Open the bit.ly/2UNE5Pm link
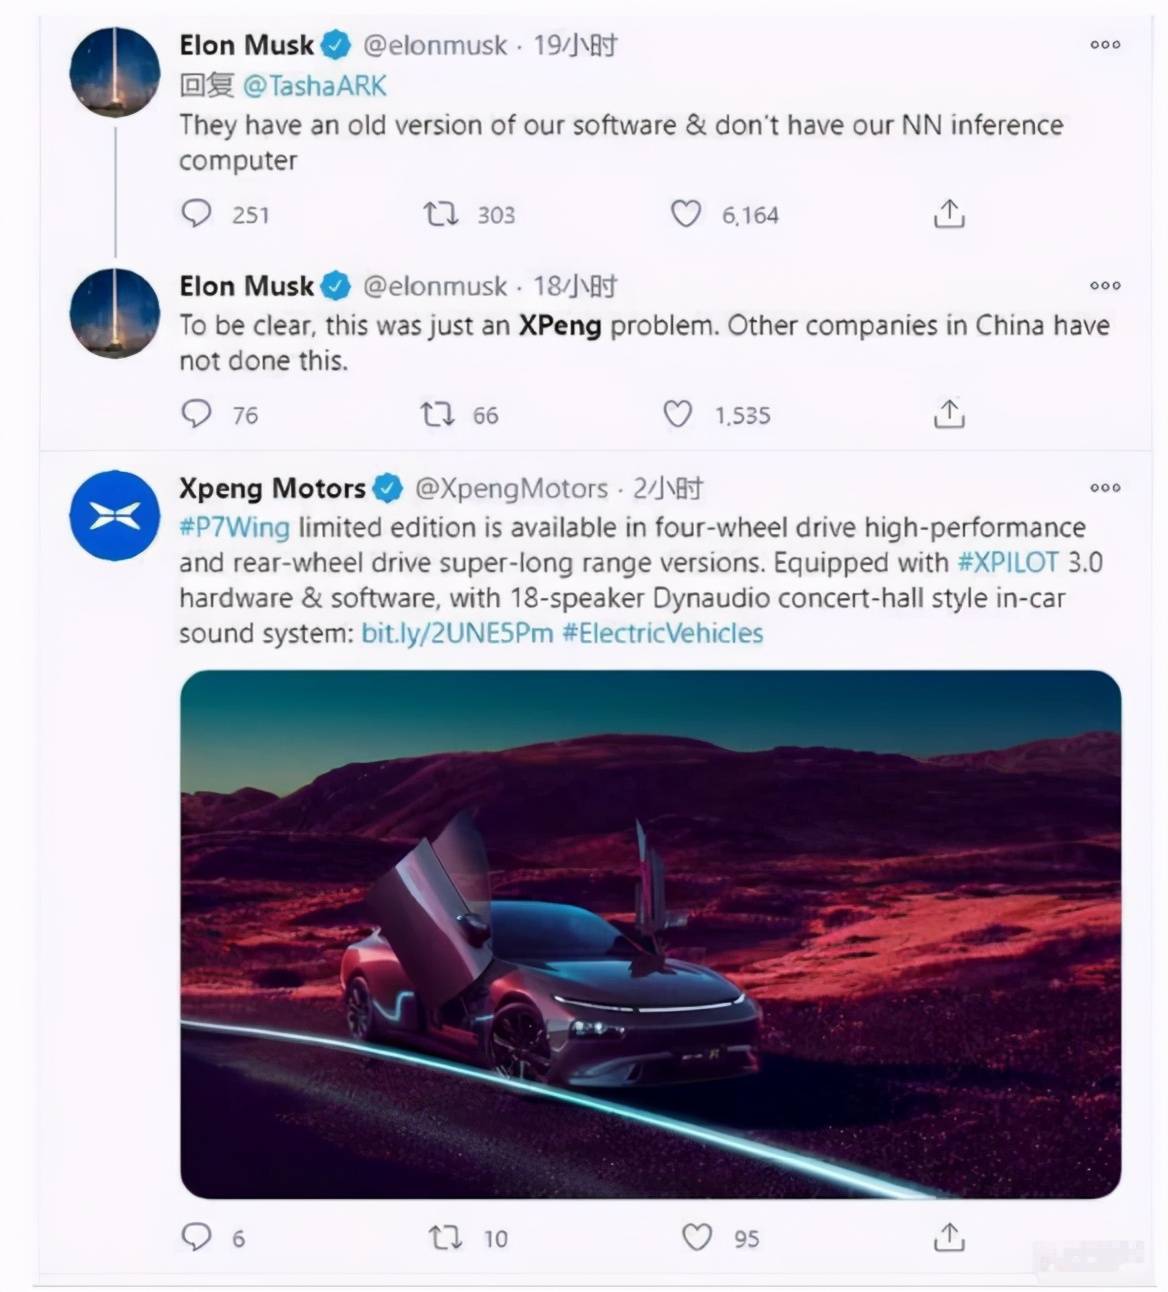 click(457, 633)
